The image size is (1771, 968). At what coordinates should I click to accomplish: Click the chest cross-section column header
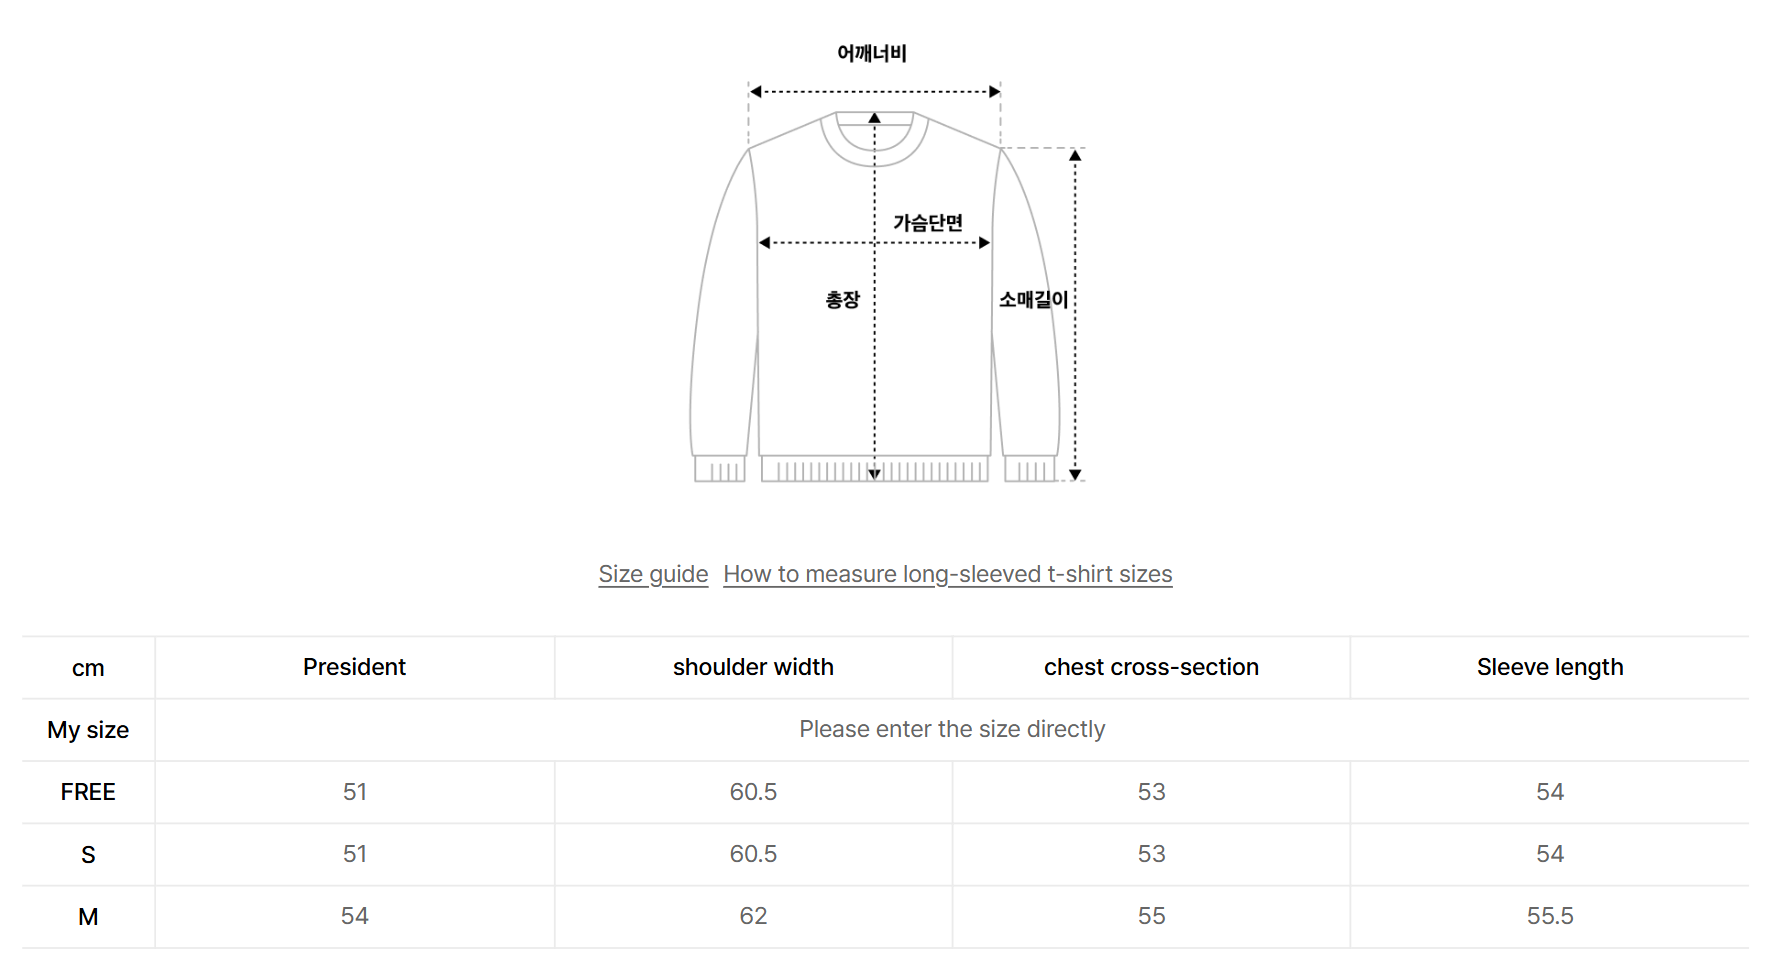(1151, 667)
